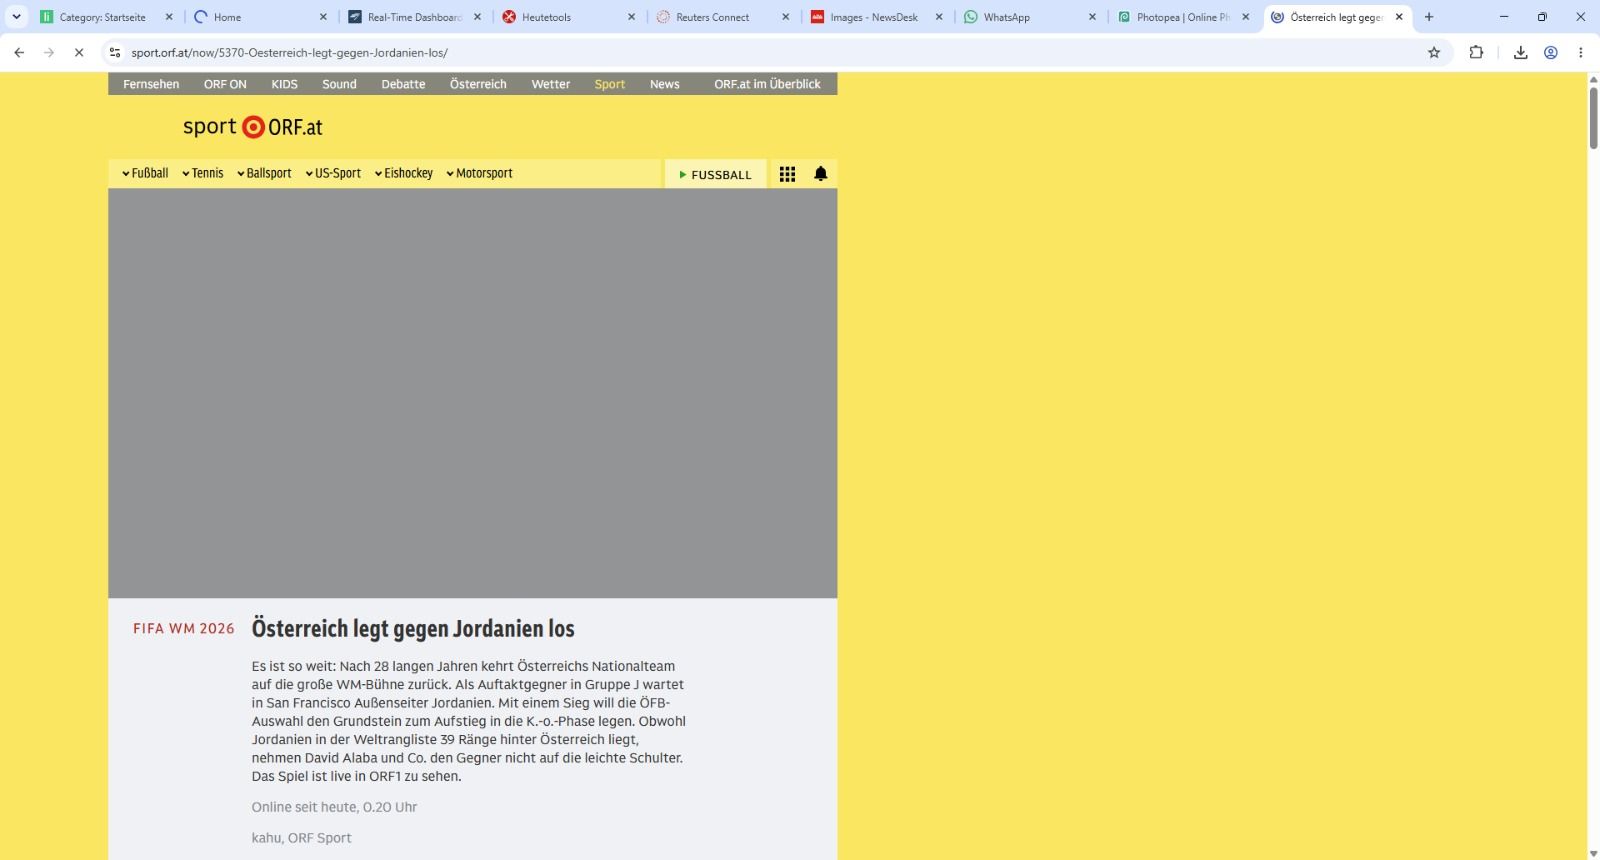The height and width of the screenshot is (860, 1600).
Task: Open the Downloads icon in toolbar
Action: tap(1520, 52)
